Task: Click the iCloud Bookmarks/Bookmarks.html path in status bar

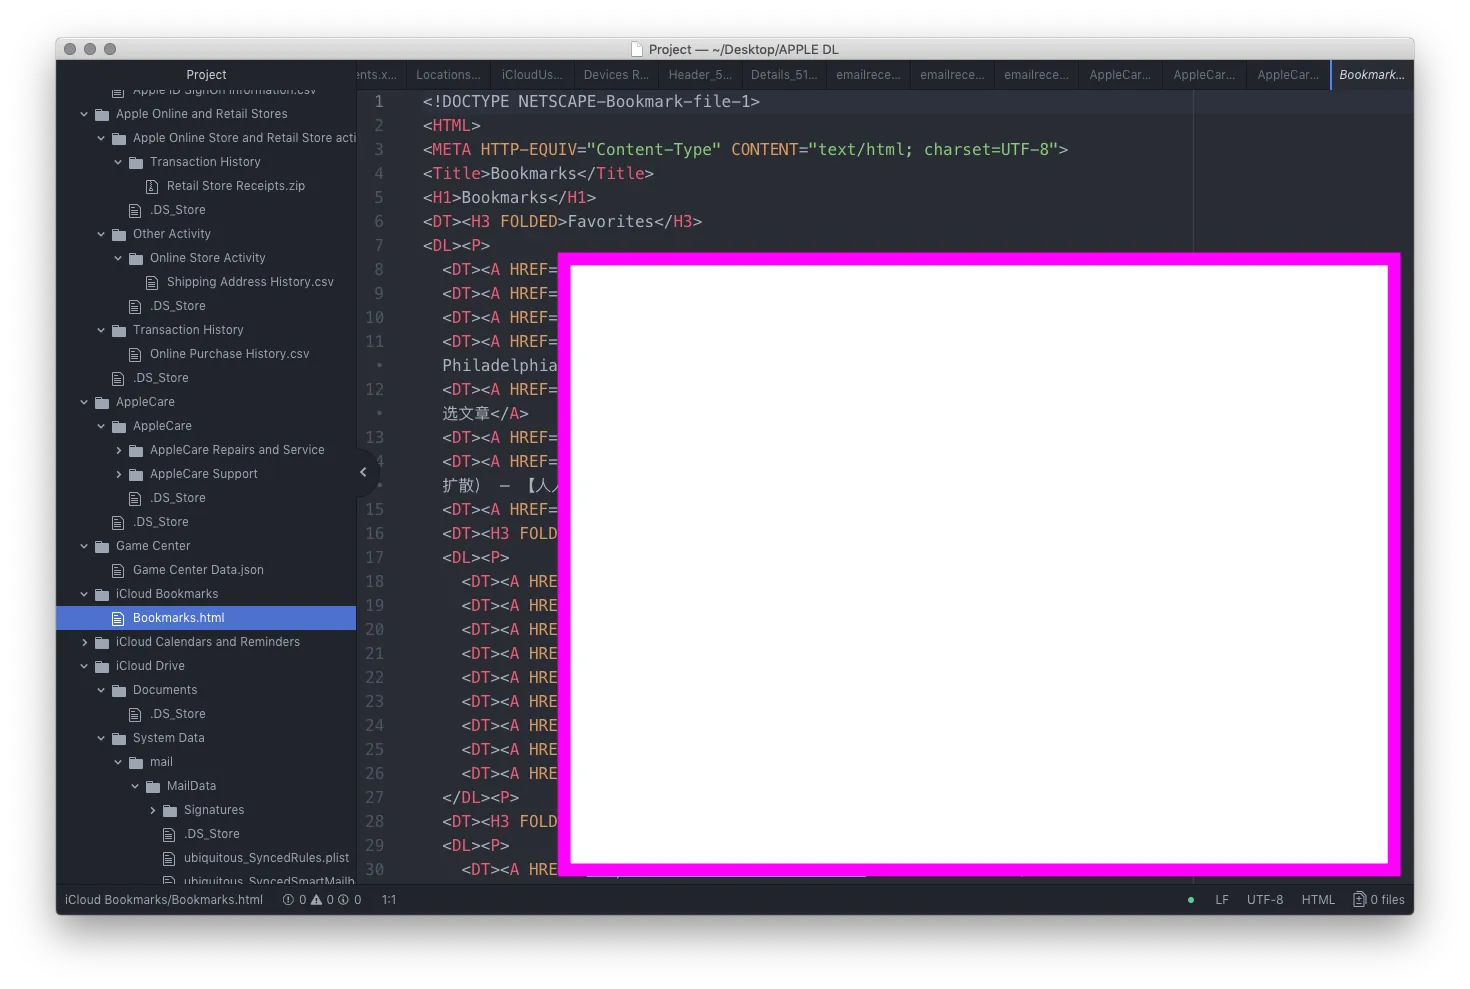Action: (x=164, y=900)
